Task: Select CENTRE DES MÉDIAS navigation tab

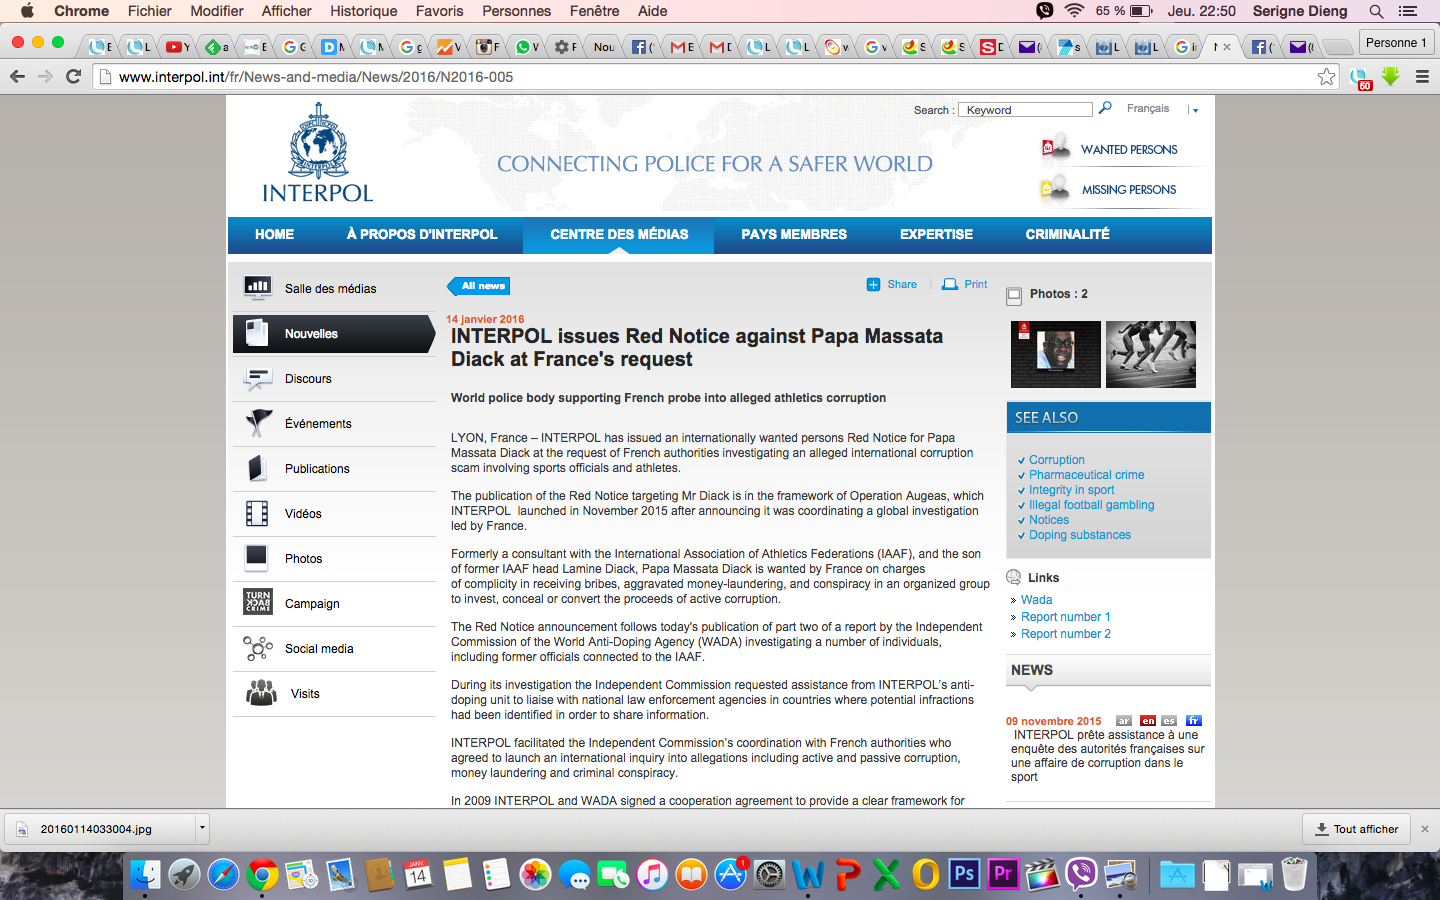Action: [619, 234]
